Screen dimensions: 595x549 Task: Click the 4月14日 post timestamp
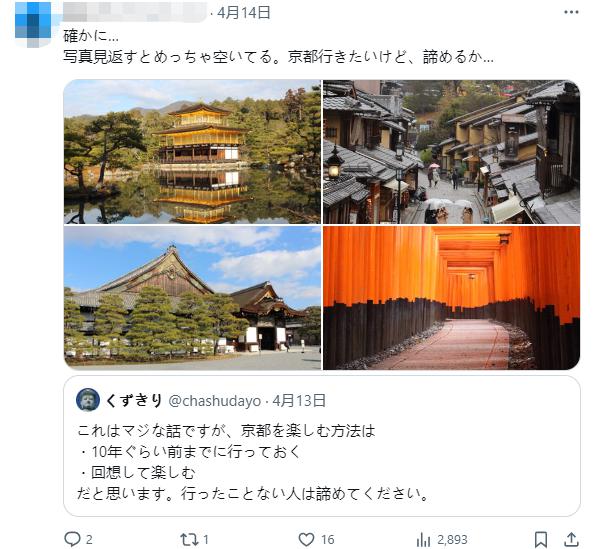244,13
